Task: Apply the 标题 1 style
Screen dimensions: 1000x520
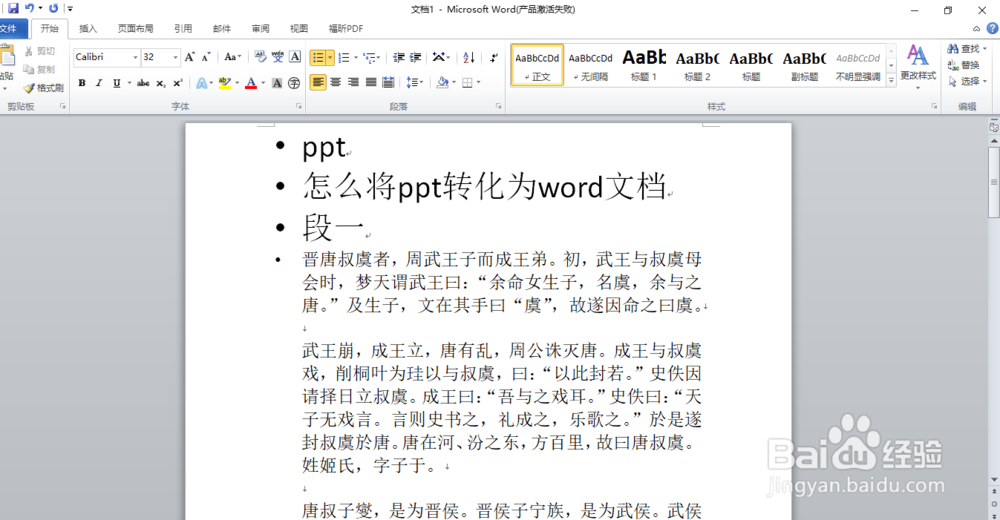Action: tap(644, 64)
